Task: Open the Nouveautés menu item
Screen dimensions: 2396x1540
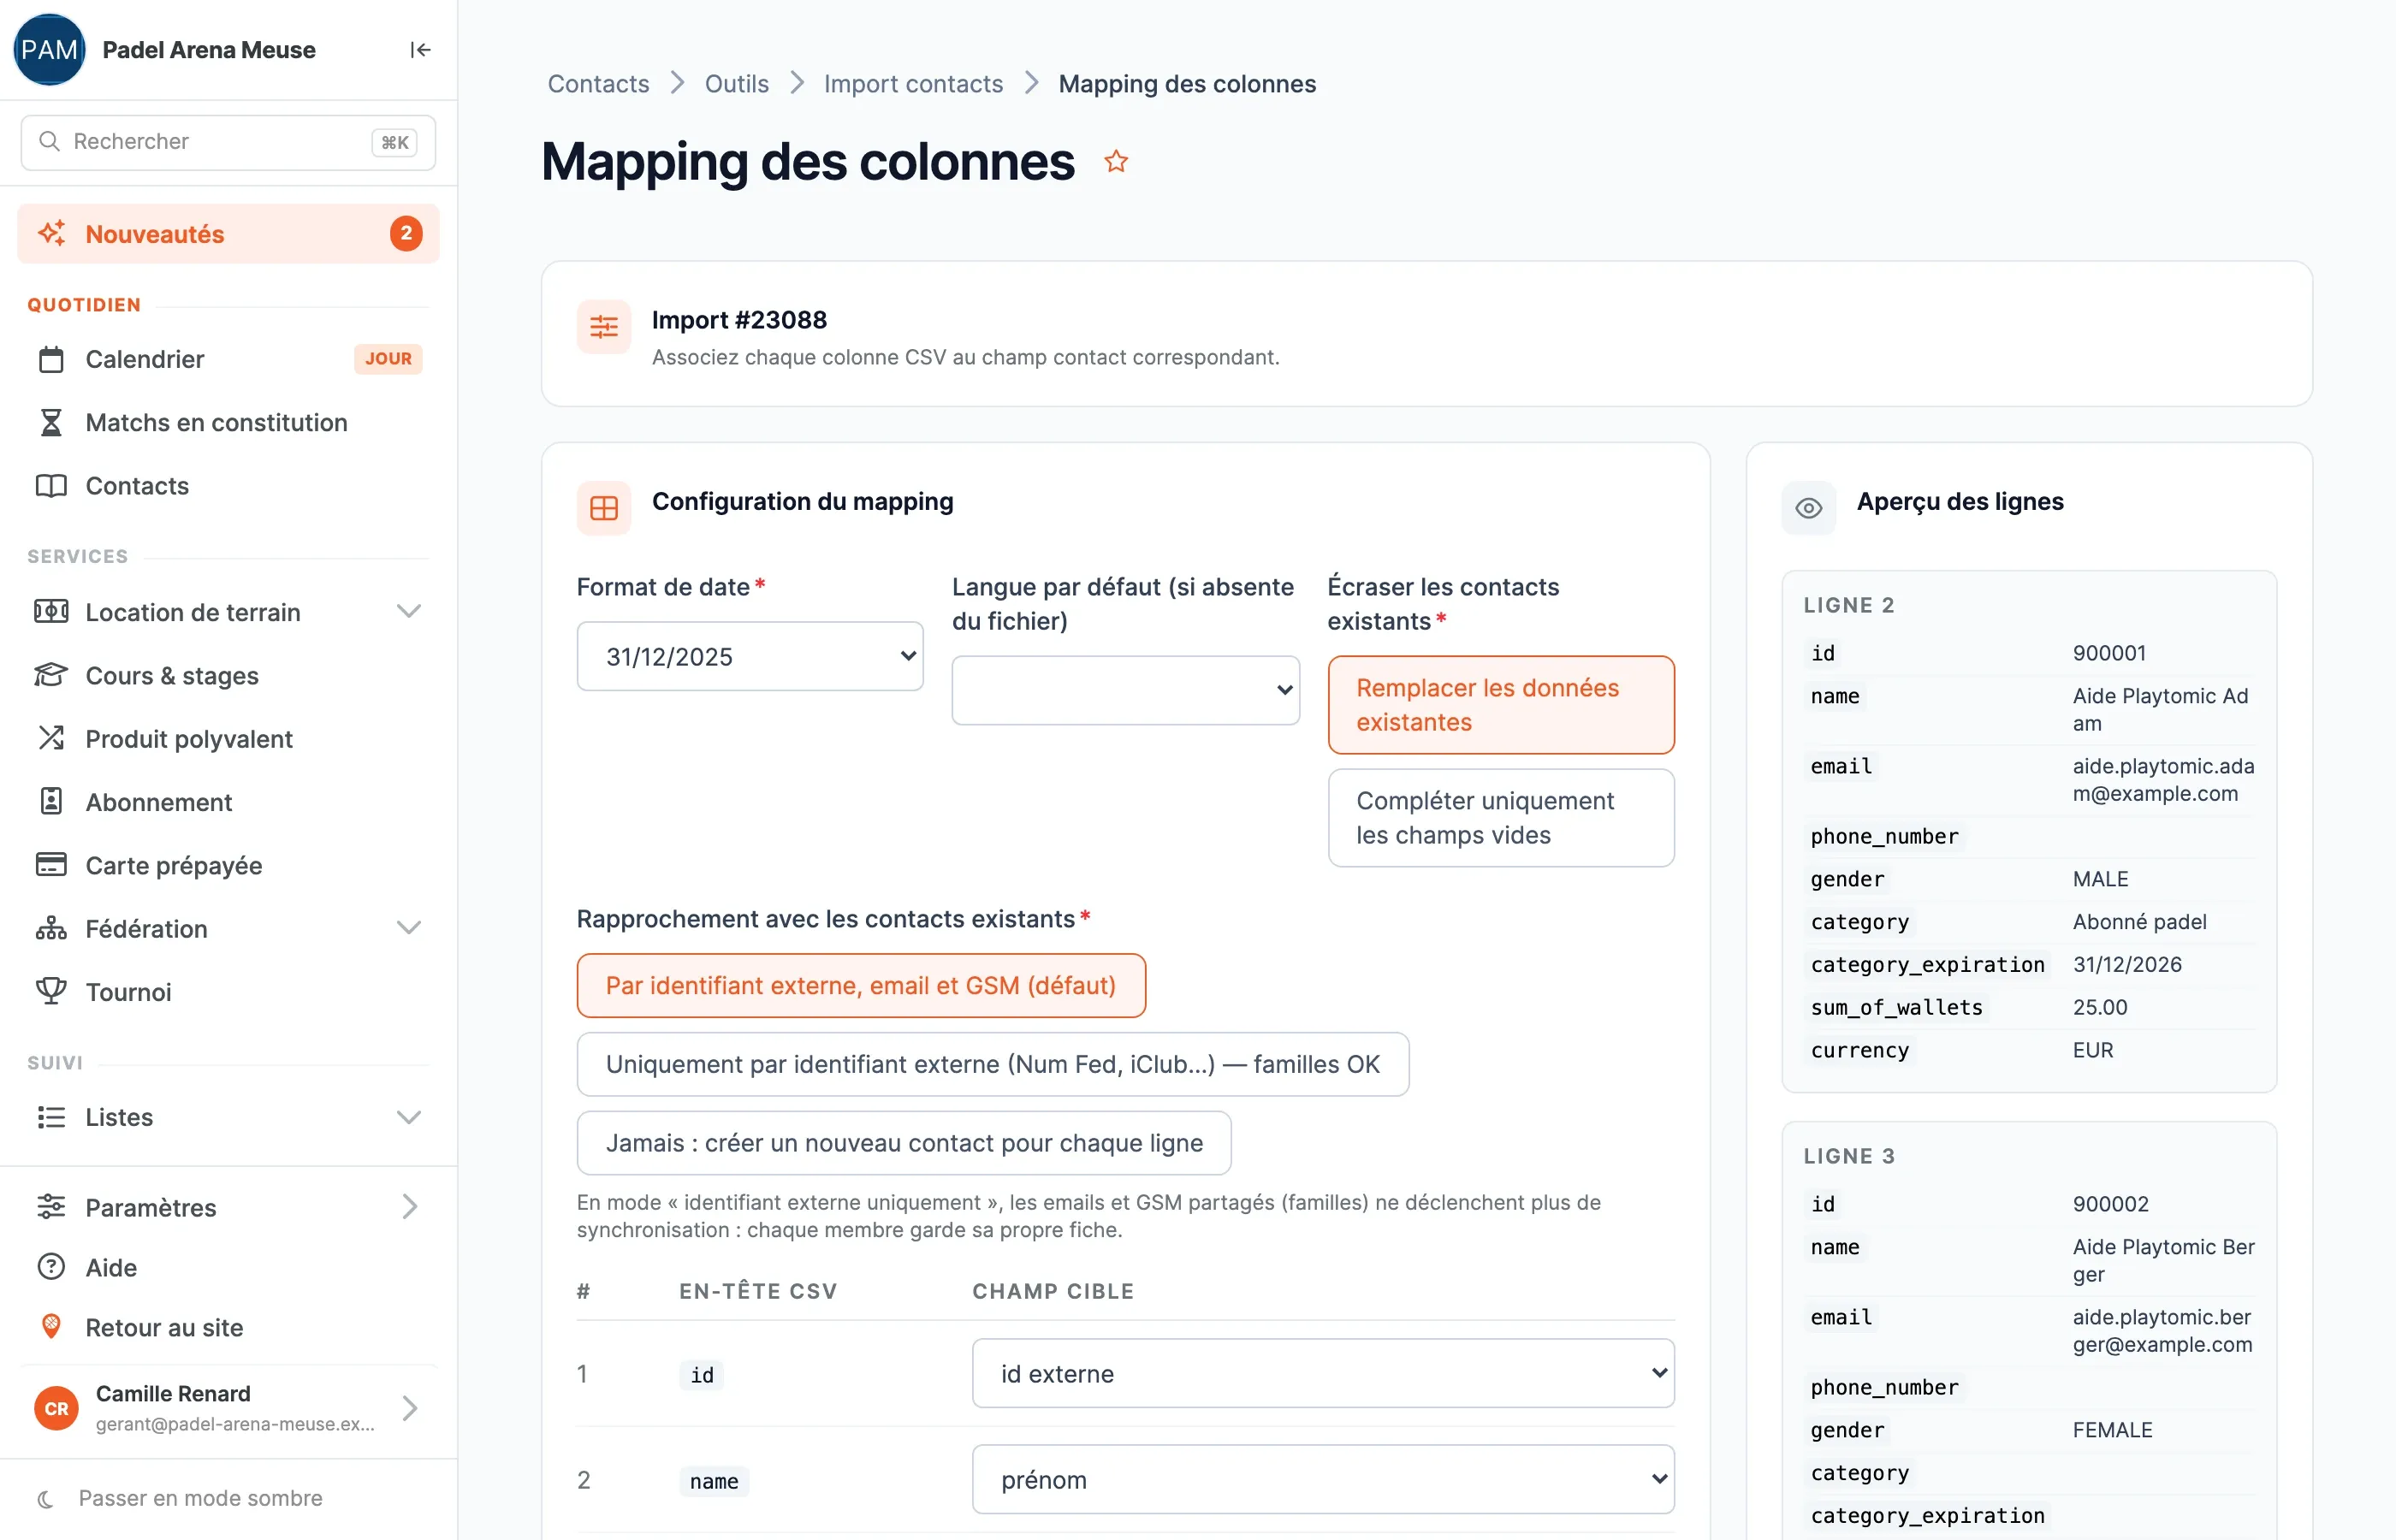Action: click(228, 234)
